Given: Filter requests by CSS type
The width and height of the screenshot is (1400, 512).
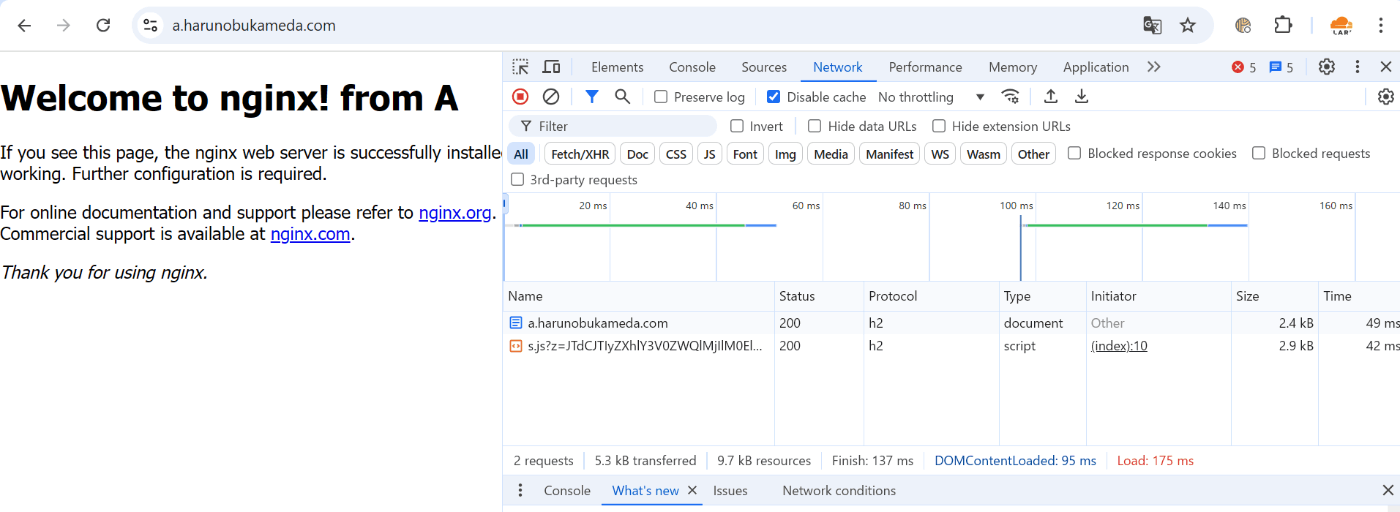Looking at the screenshot, I should [x=676, y=154].
